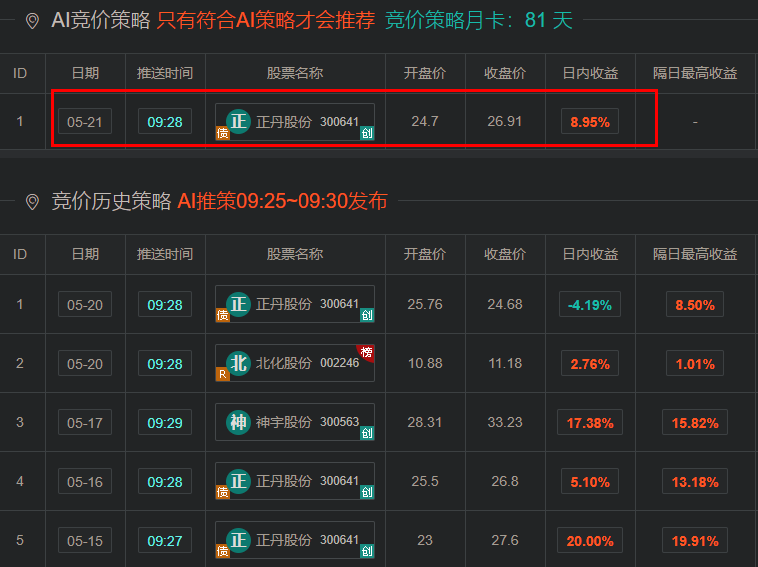Click the 正 stock logo in the 05-21 row
Viewport: 758px width, 567px height.
(238, 121)
